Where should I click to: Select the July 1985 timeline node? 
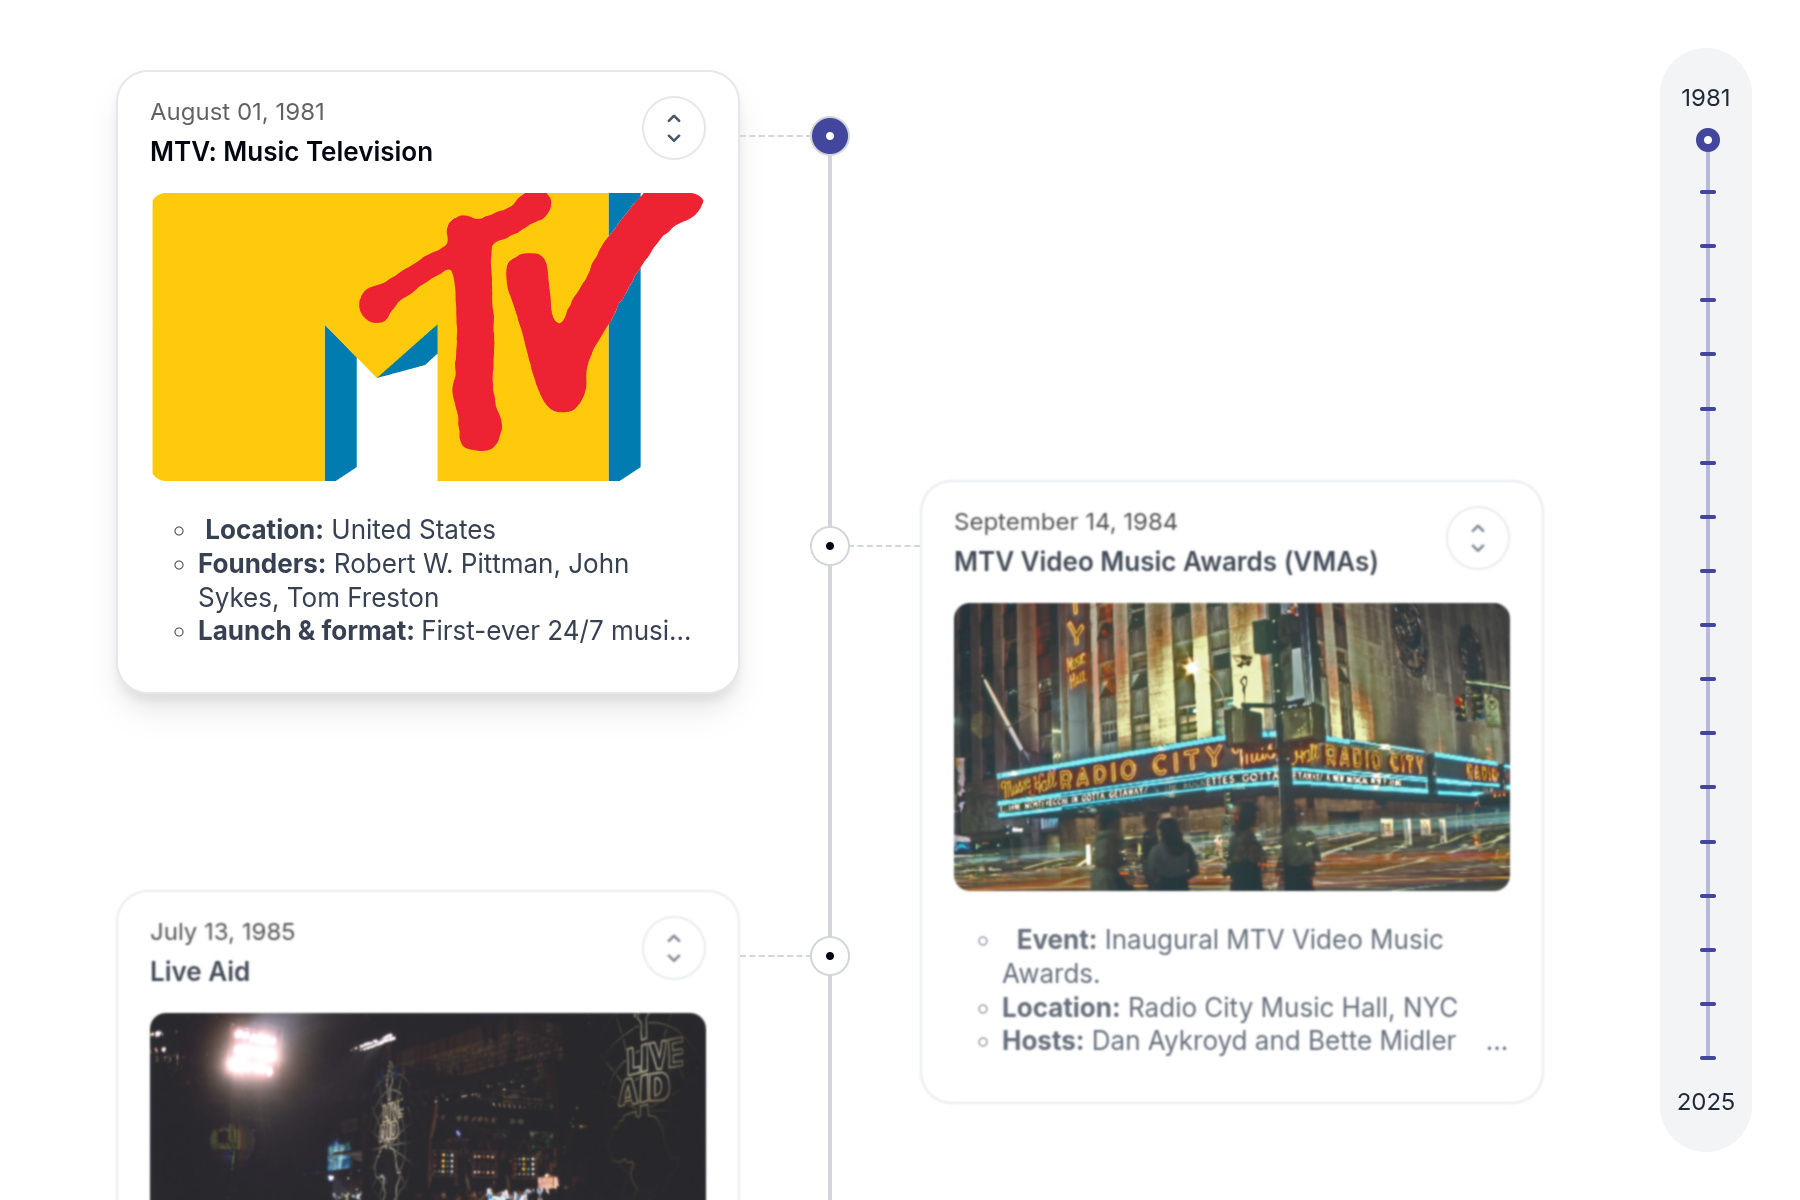tap(830, 956)
